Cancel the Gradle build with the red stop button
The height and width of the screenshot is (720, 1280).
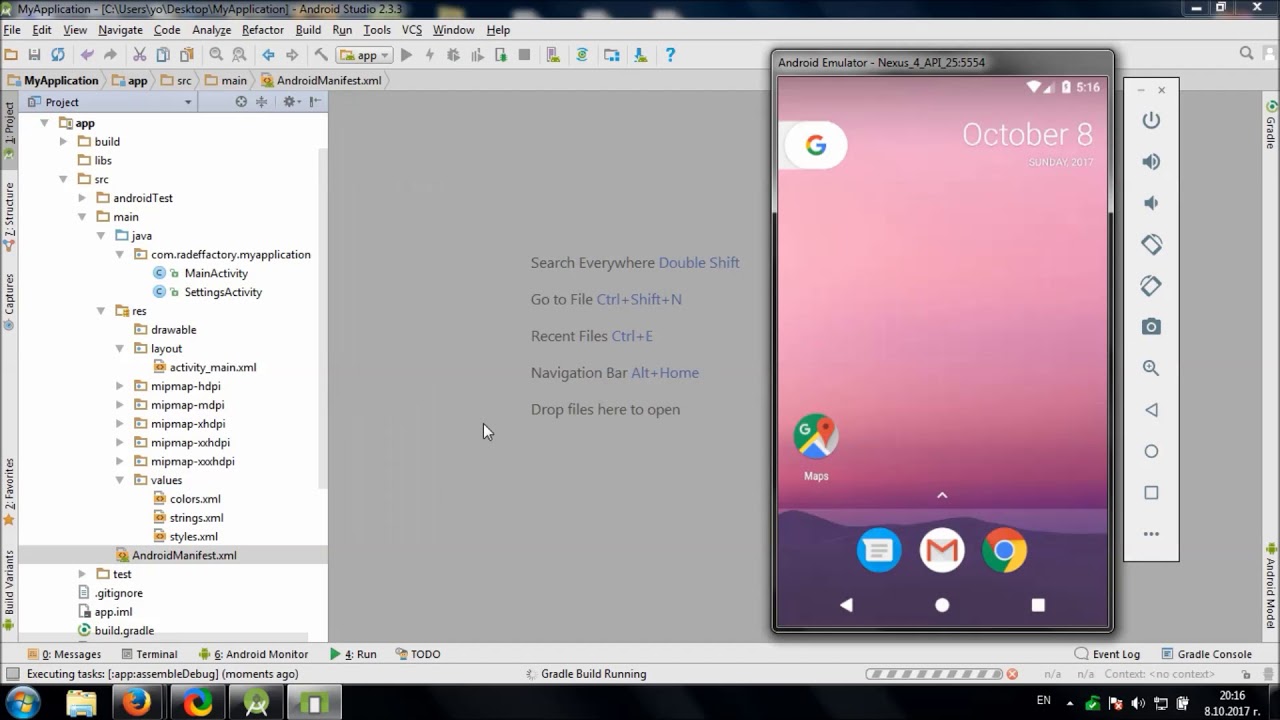[1012, 674]
